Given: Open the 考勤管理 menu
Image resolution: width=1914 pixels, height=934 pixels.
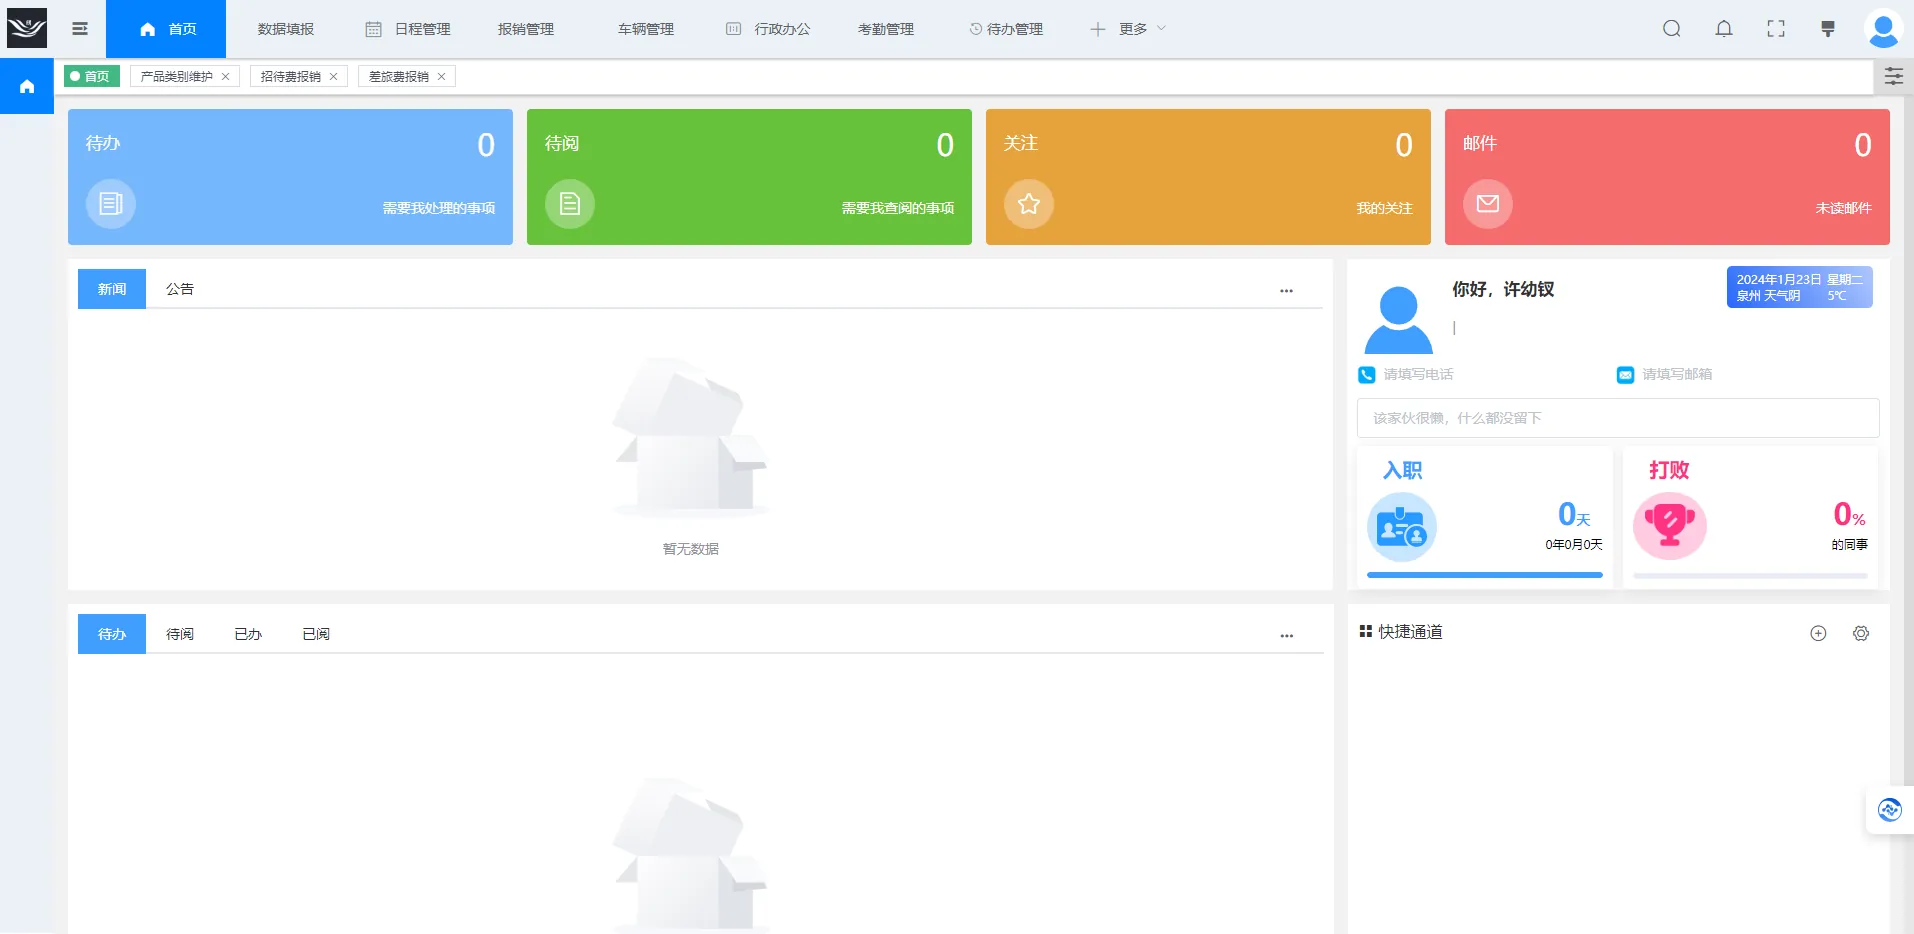Looking at the screenshot, I should 886,29.
